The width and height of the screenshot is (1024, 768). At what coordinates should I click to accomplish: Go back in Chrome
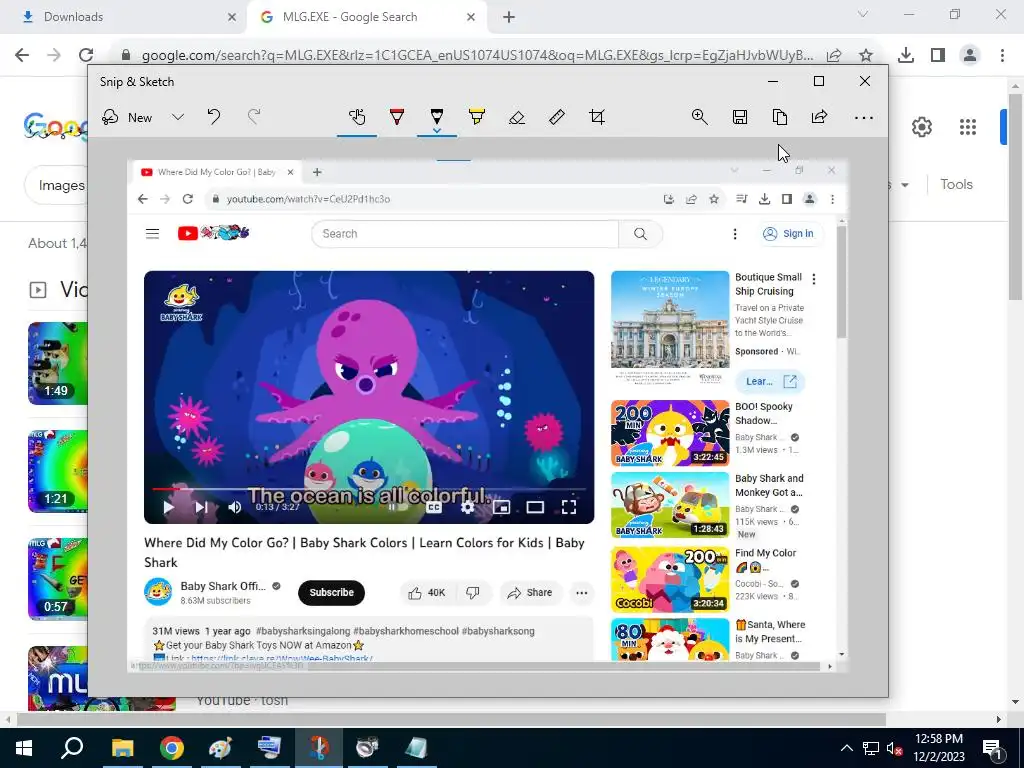(x=22, y=56)
